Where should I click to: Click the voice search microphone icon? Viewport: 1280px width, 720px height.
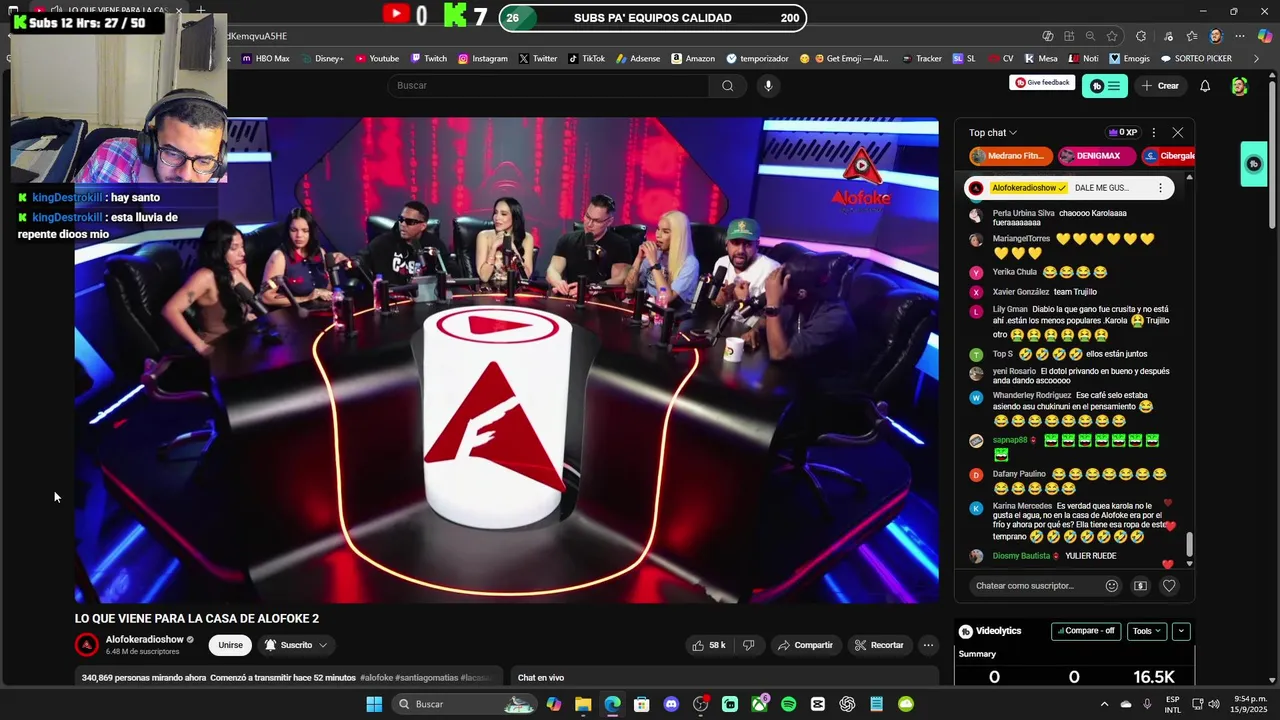pos(768,86)
